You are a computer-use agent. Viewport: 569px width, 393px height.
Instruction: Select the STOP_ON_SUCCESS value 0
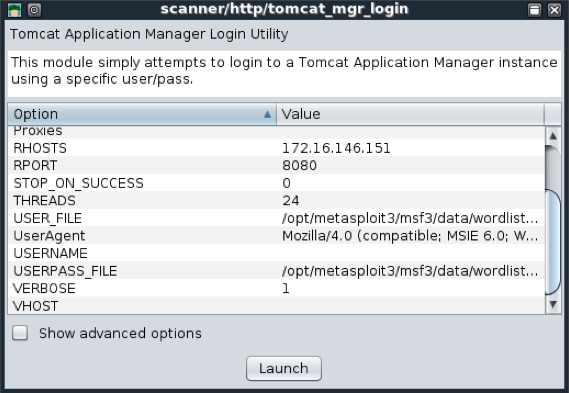(x=286, y=183)
